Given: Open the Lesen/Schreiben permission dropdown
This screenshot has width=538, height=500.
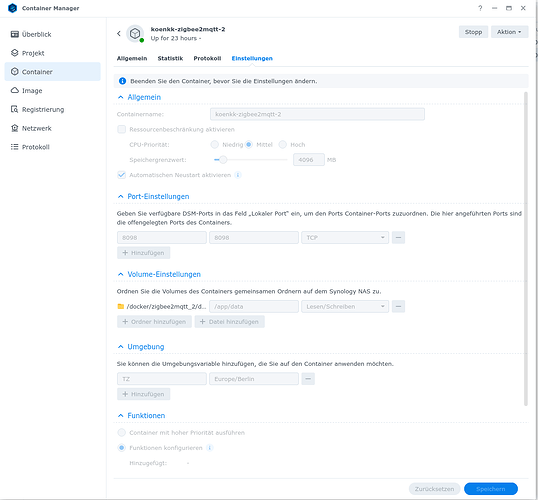Looking at the screenshot, I should click(x=345, y=306).
